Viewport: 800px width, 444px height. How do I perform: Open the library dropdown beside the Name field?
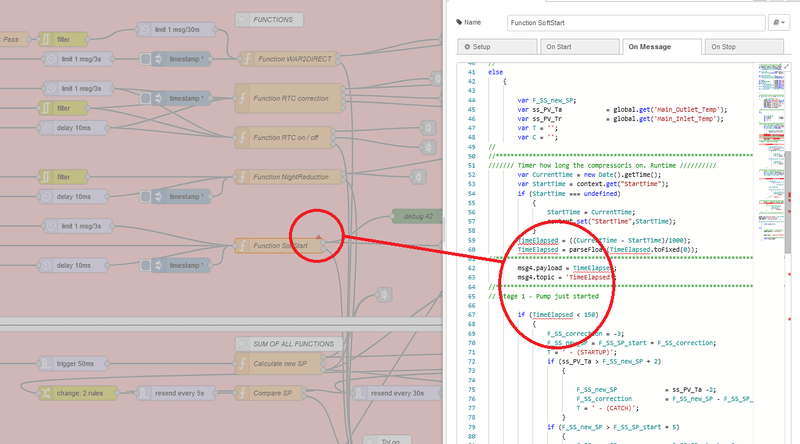pos(779,21)
